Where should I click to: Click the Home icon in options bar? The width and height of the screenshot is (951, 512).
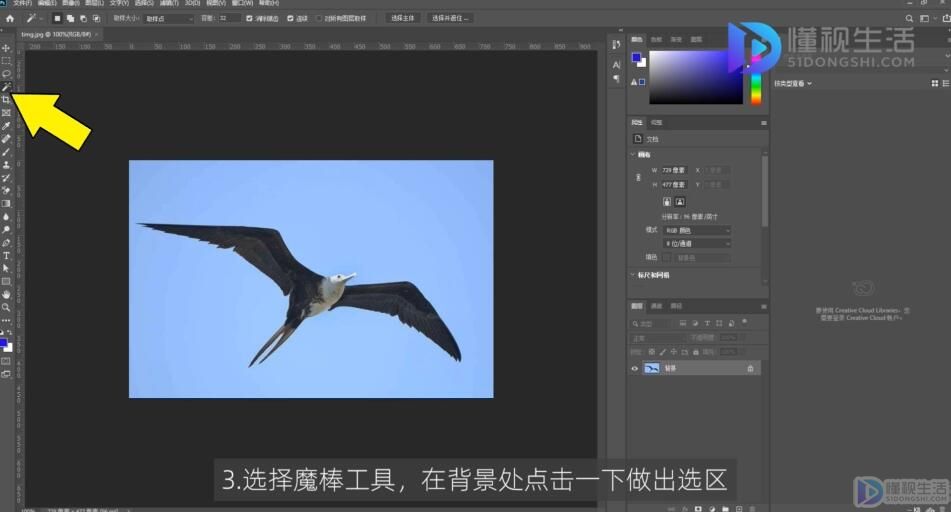10,18
